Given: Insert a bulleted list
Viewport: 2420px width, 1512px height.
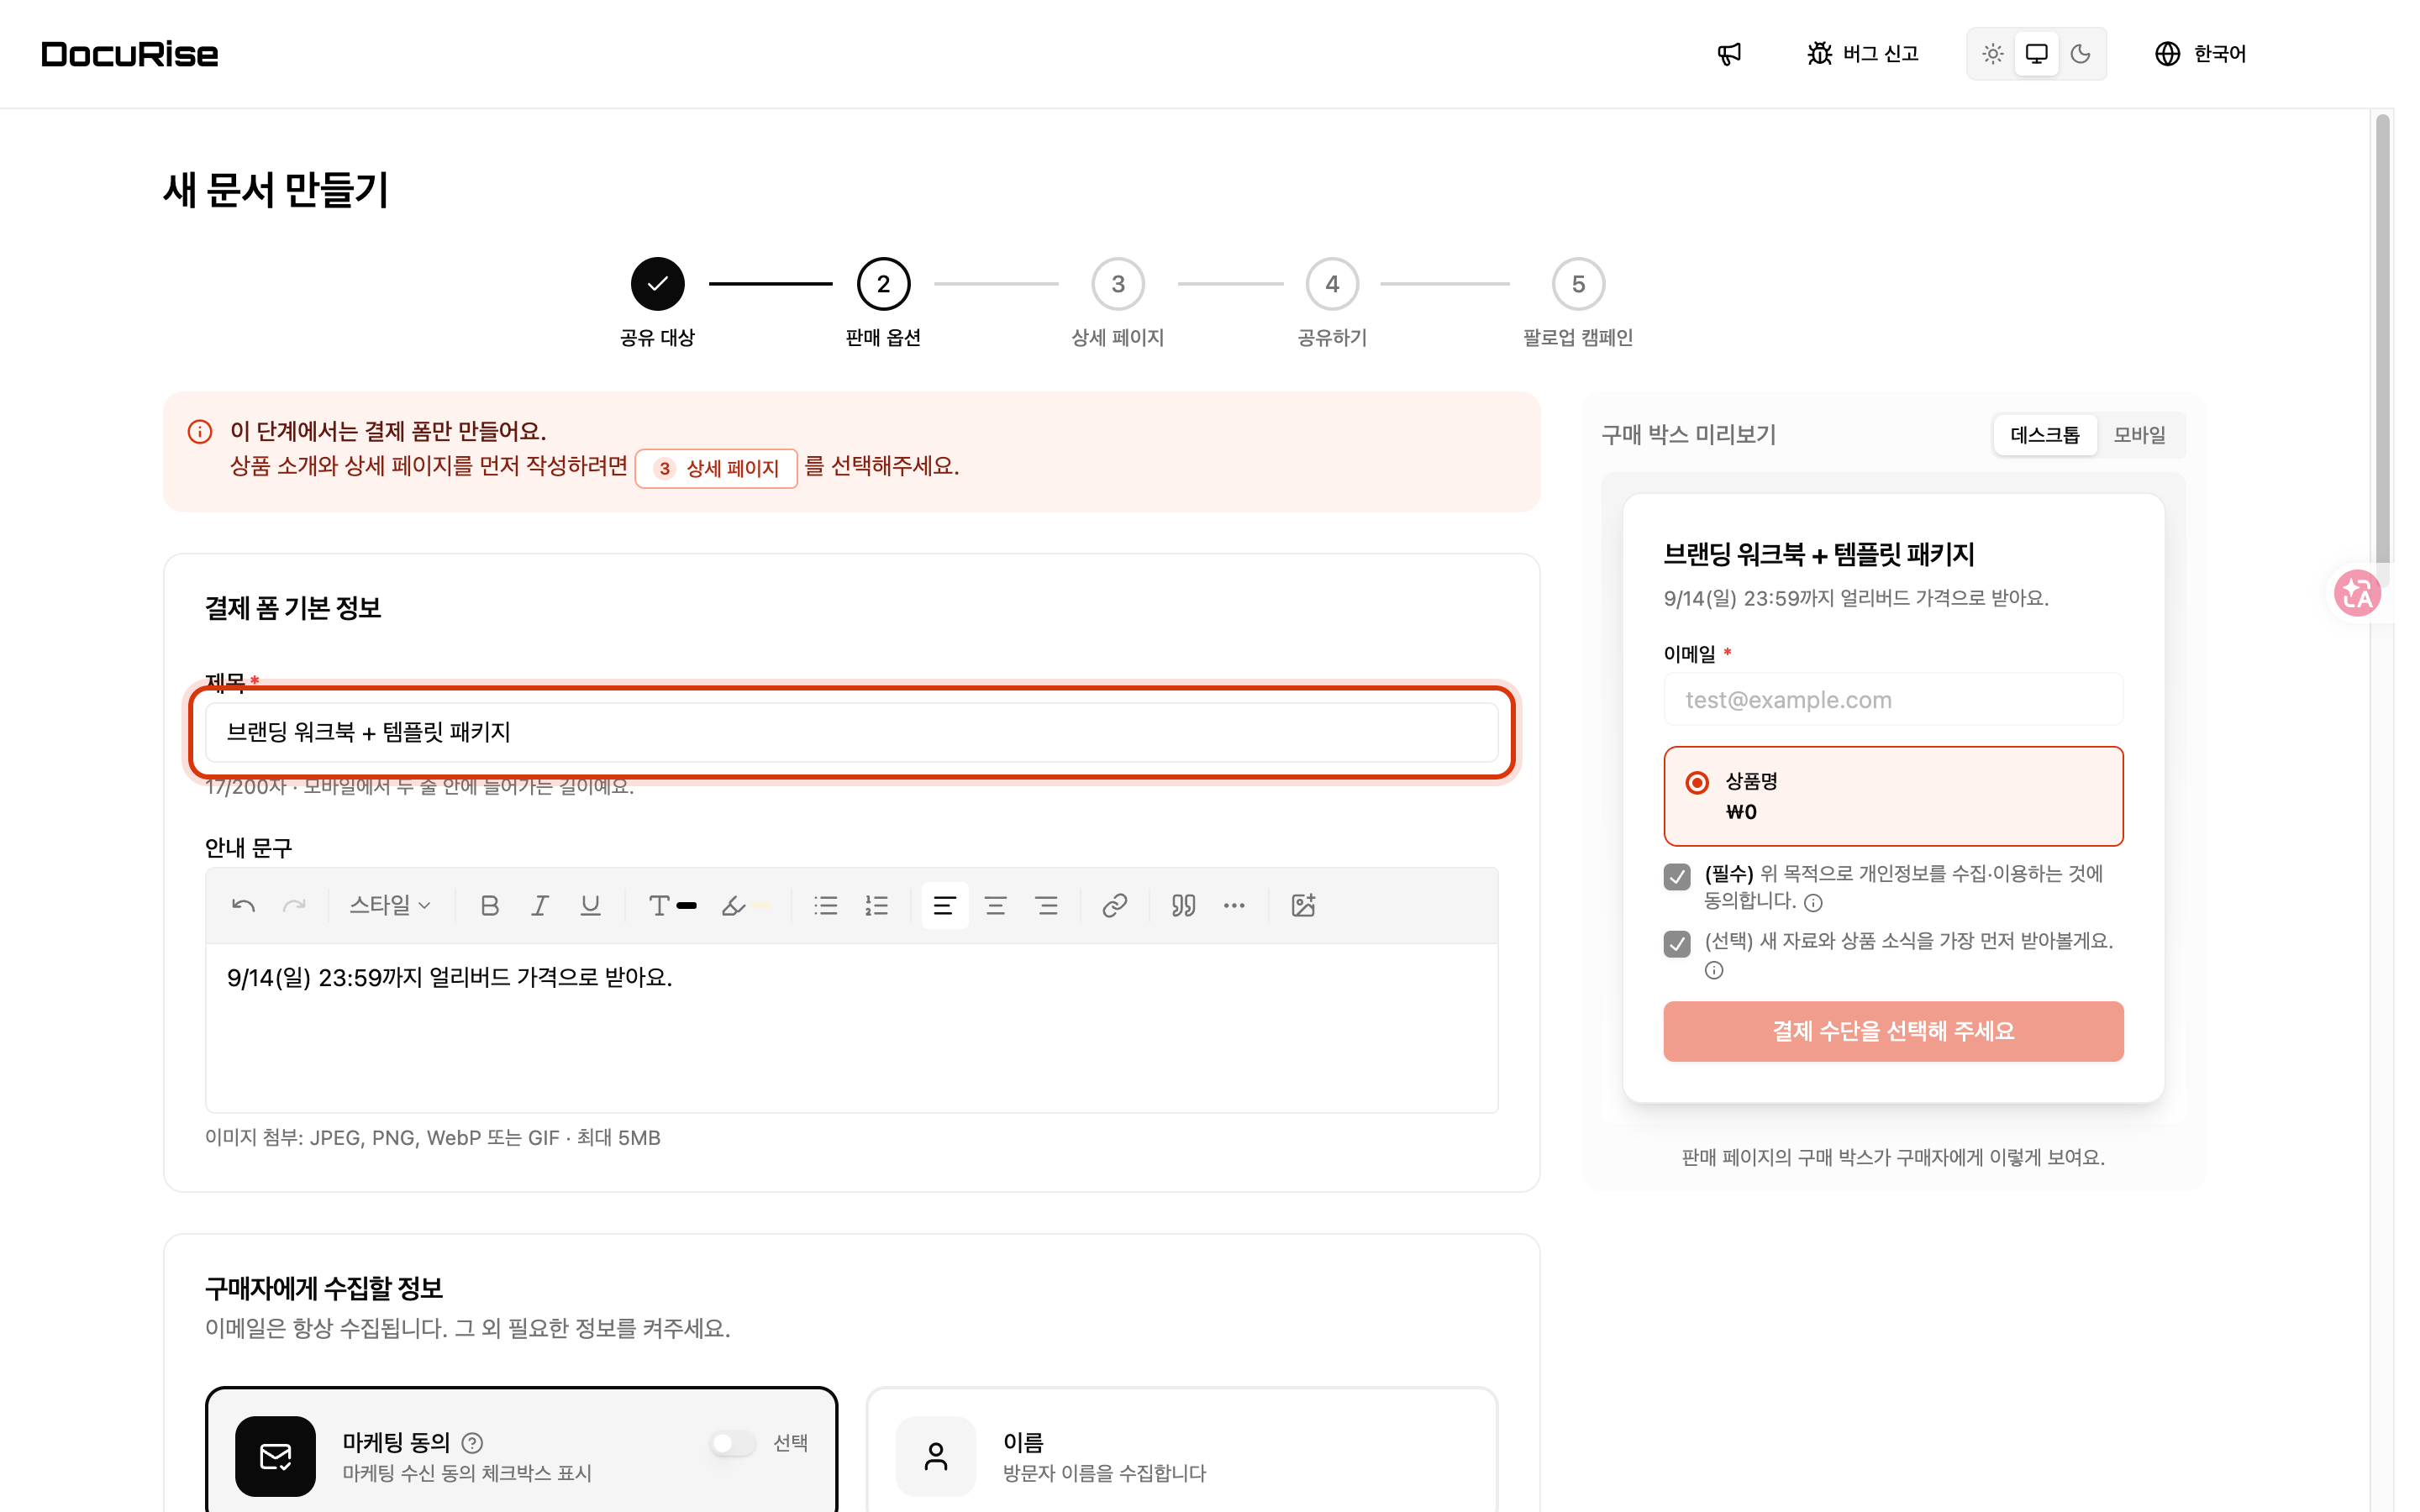Looking at the screenshot, I should tap(826, 906).
